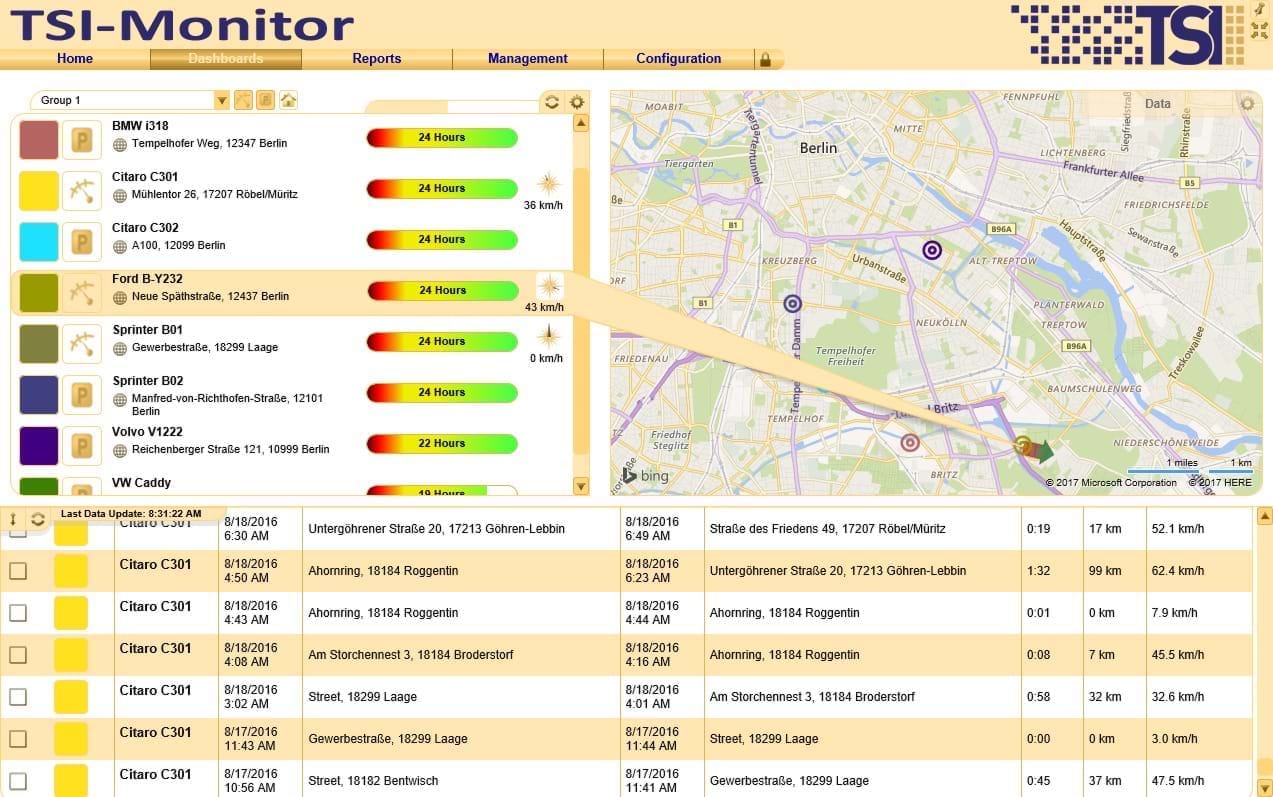Click the address Mühlentor 26, 17207 Röbel/Müritz
The width and height of the screenshot is (1273, 797).
214,194
